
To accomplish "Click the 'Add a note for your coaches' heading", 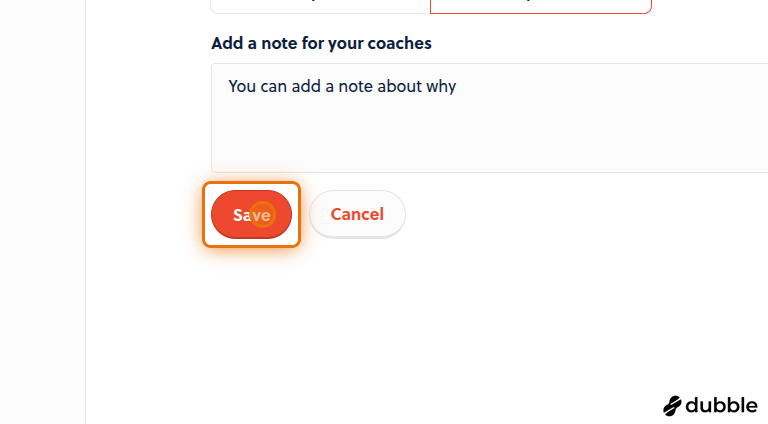I will pos(321,43).
